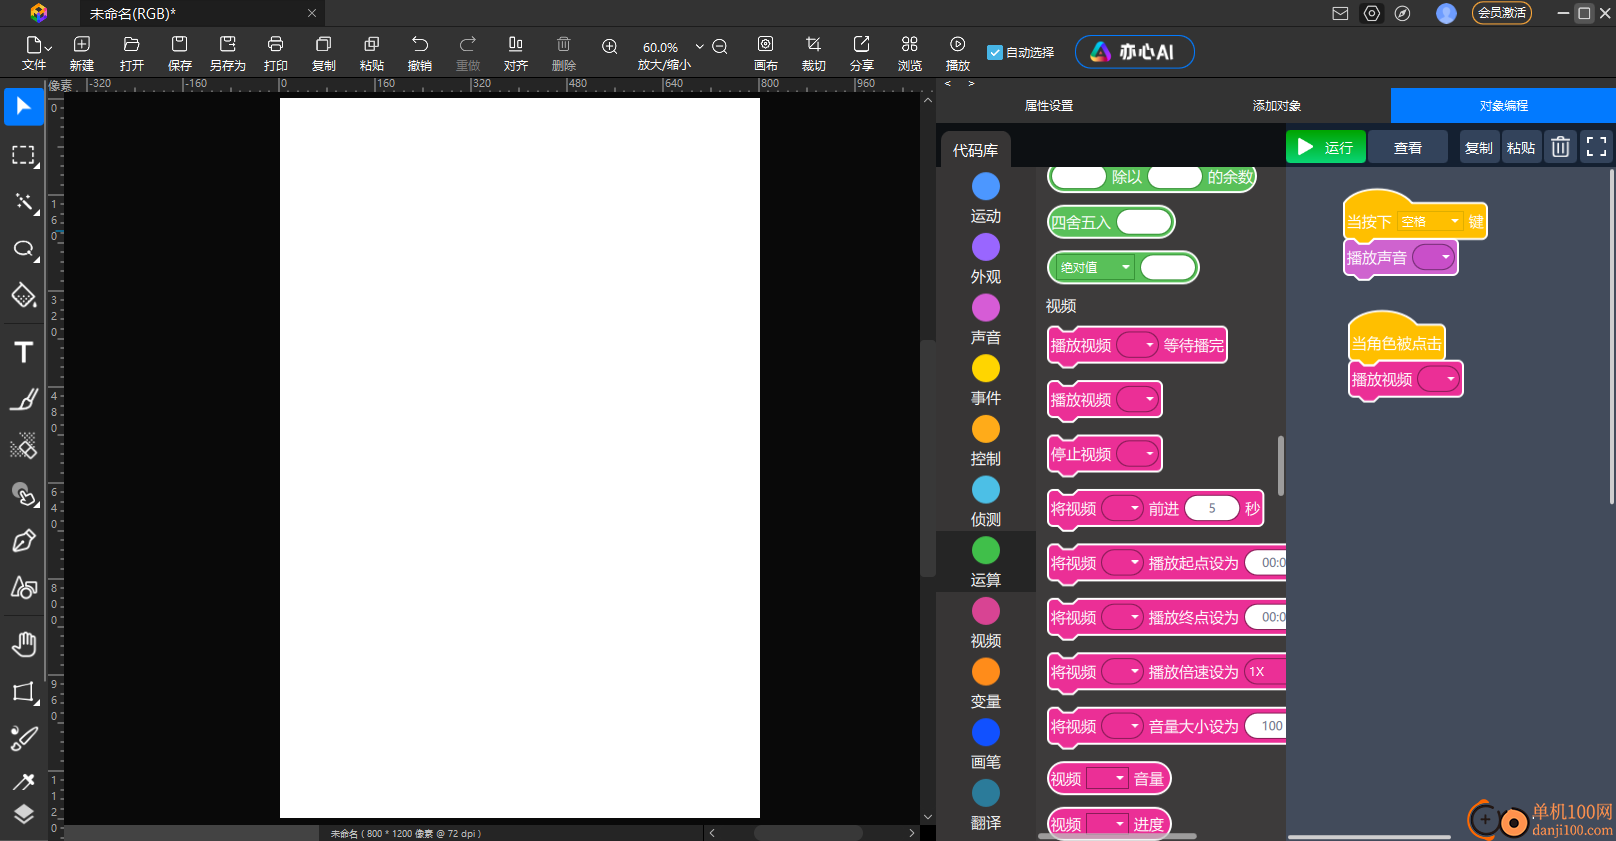
Task: Expand code workspace to fullscreen
Action: [x=1597, y=148]
